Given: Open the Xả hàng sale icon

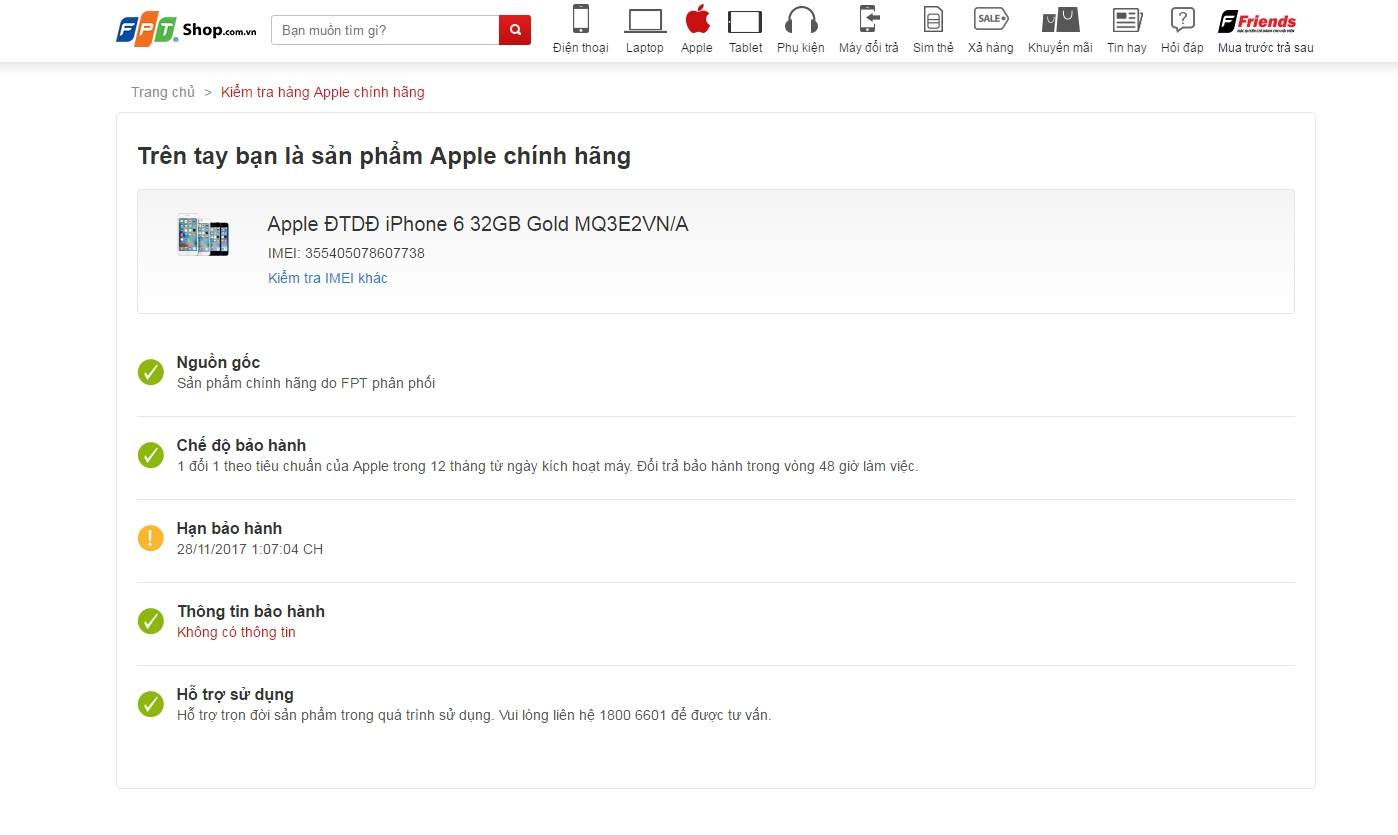Looking at the screenshot, I should click(990, 20).
